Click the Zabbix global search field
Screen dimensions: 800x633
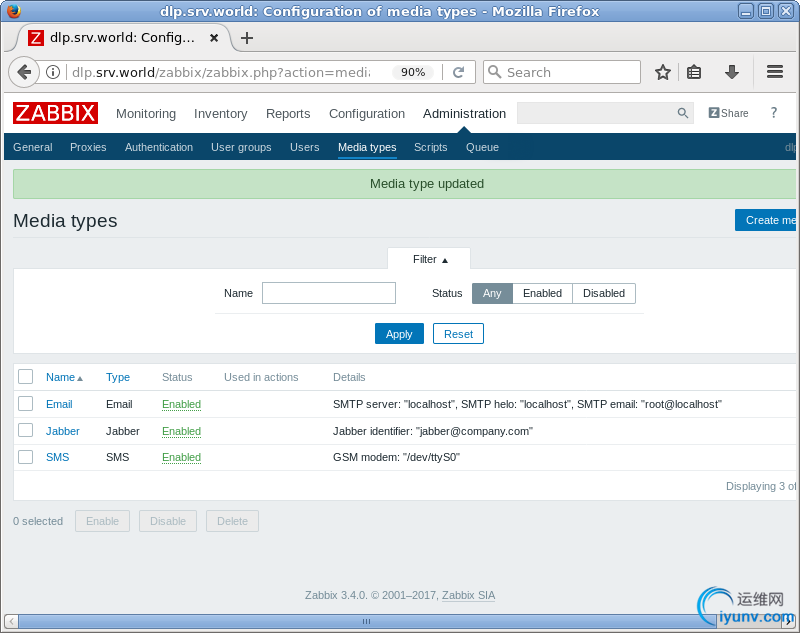(x=605, y=113)
